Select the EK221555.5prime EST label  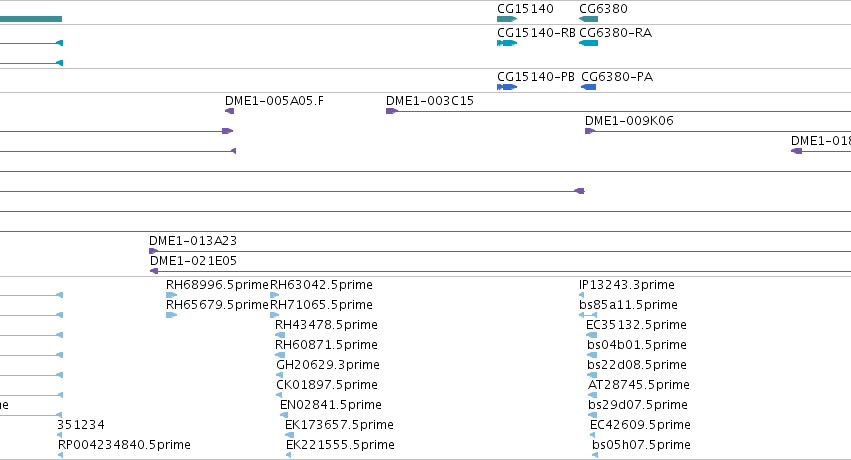340,445
